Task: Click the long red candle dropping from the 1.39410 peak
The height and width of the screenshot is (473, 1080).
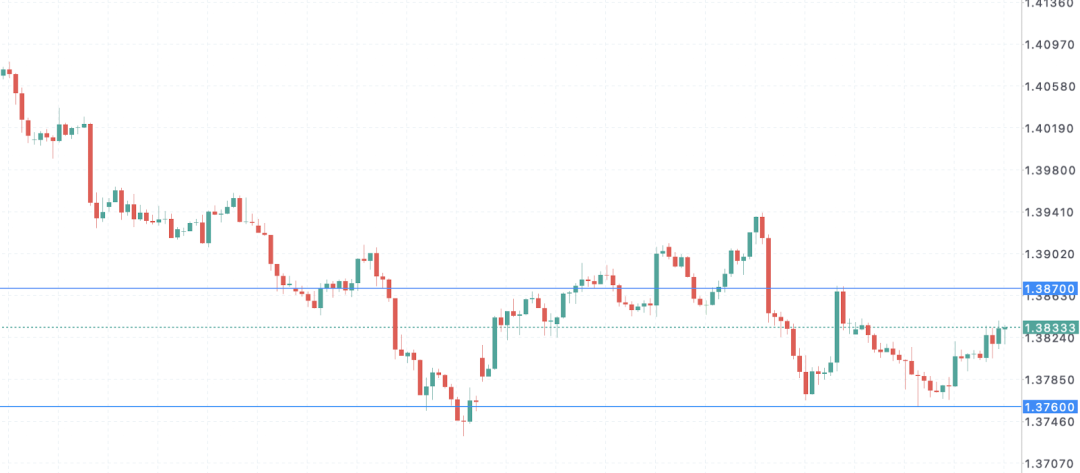Action: [768, 275]
